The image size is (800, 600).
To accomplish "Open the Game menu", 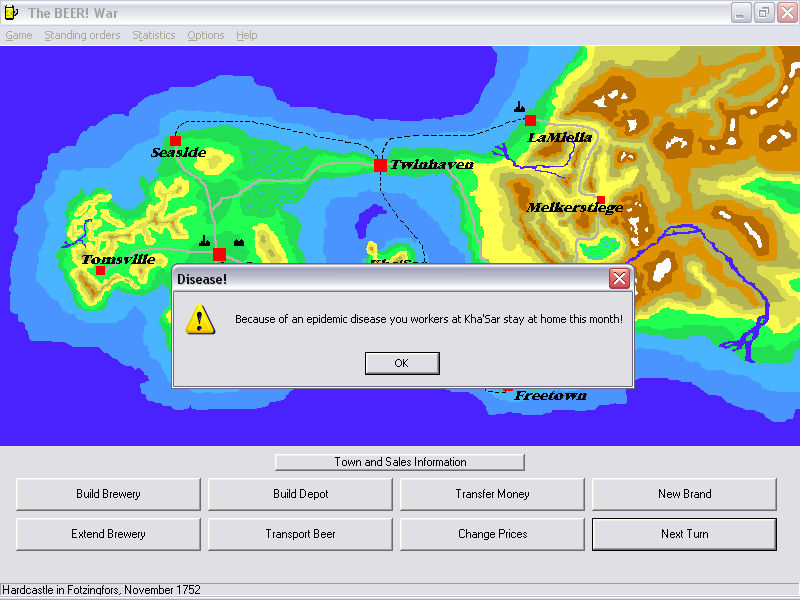I will [x=19, y=35].
